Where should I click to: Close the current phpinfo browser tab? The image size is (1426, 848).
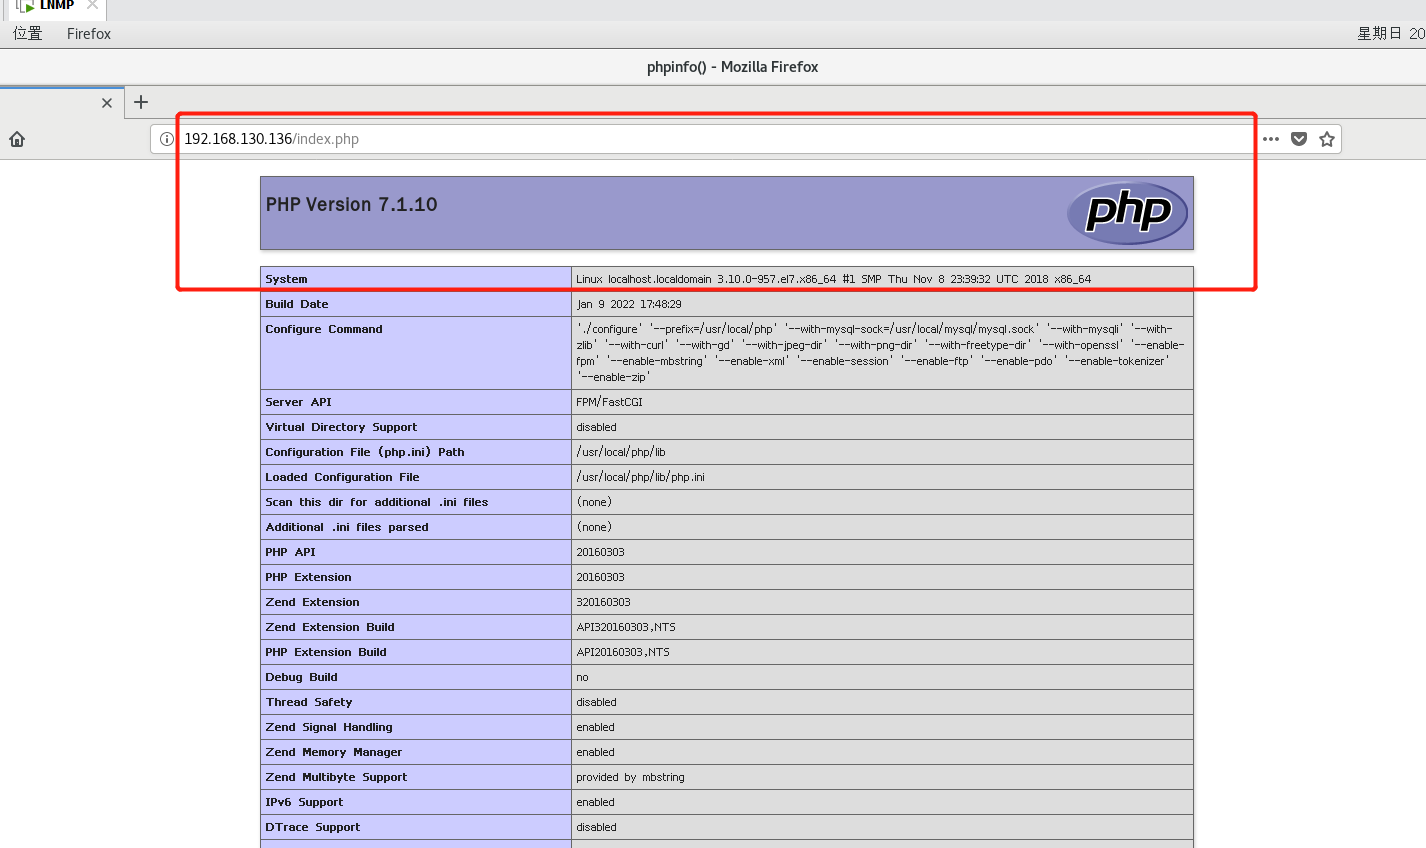(x=107, y=103)
